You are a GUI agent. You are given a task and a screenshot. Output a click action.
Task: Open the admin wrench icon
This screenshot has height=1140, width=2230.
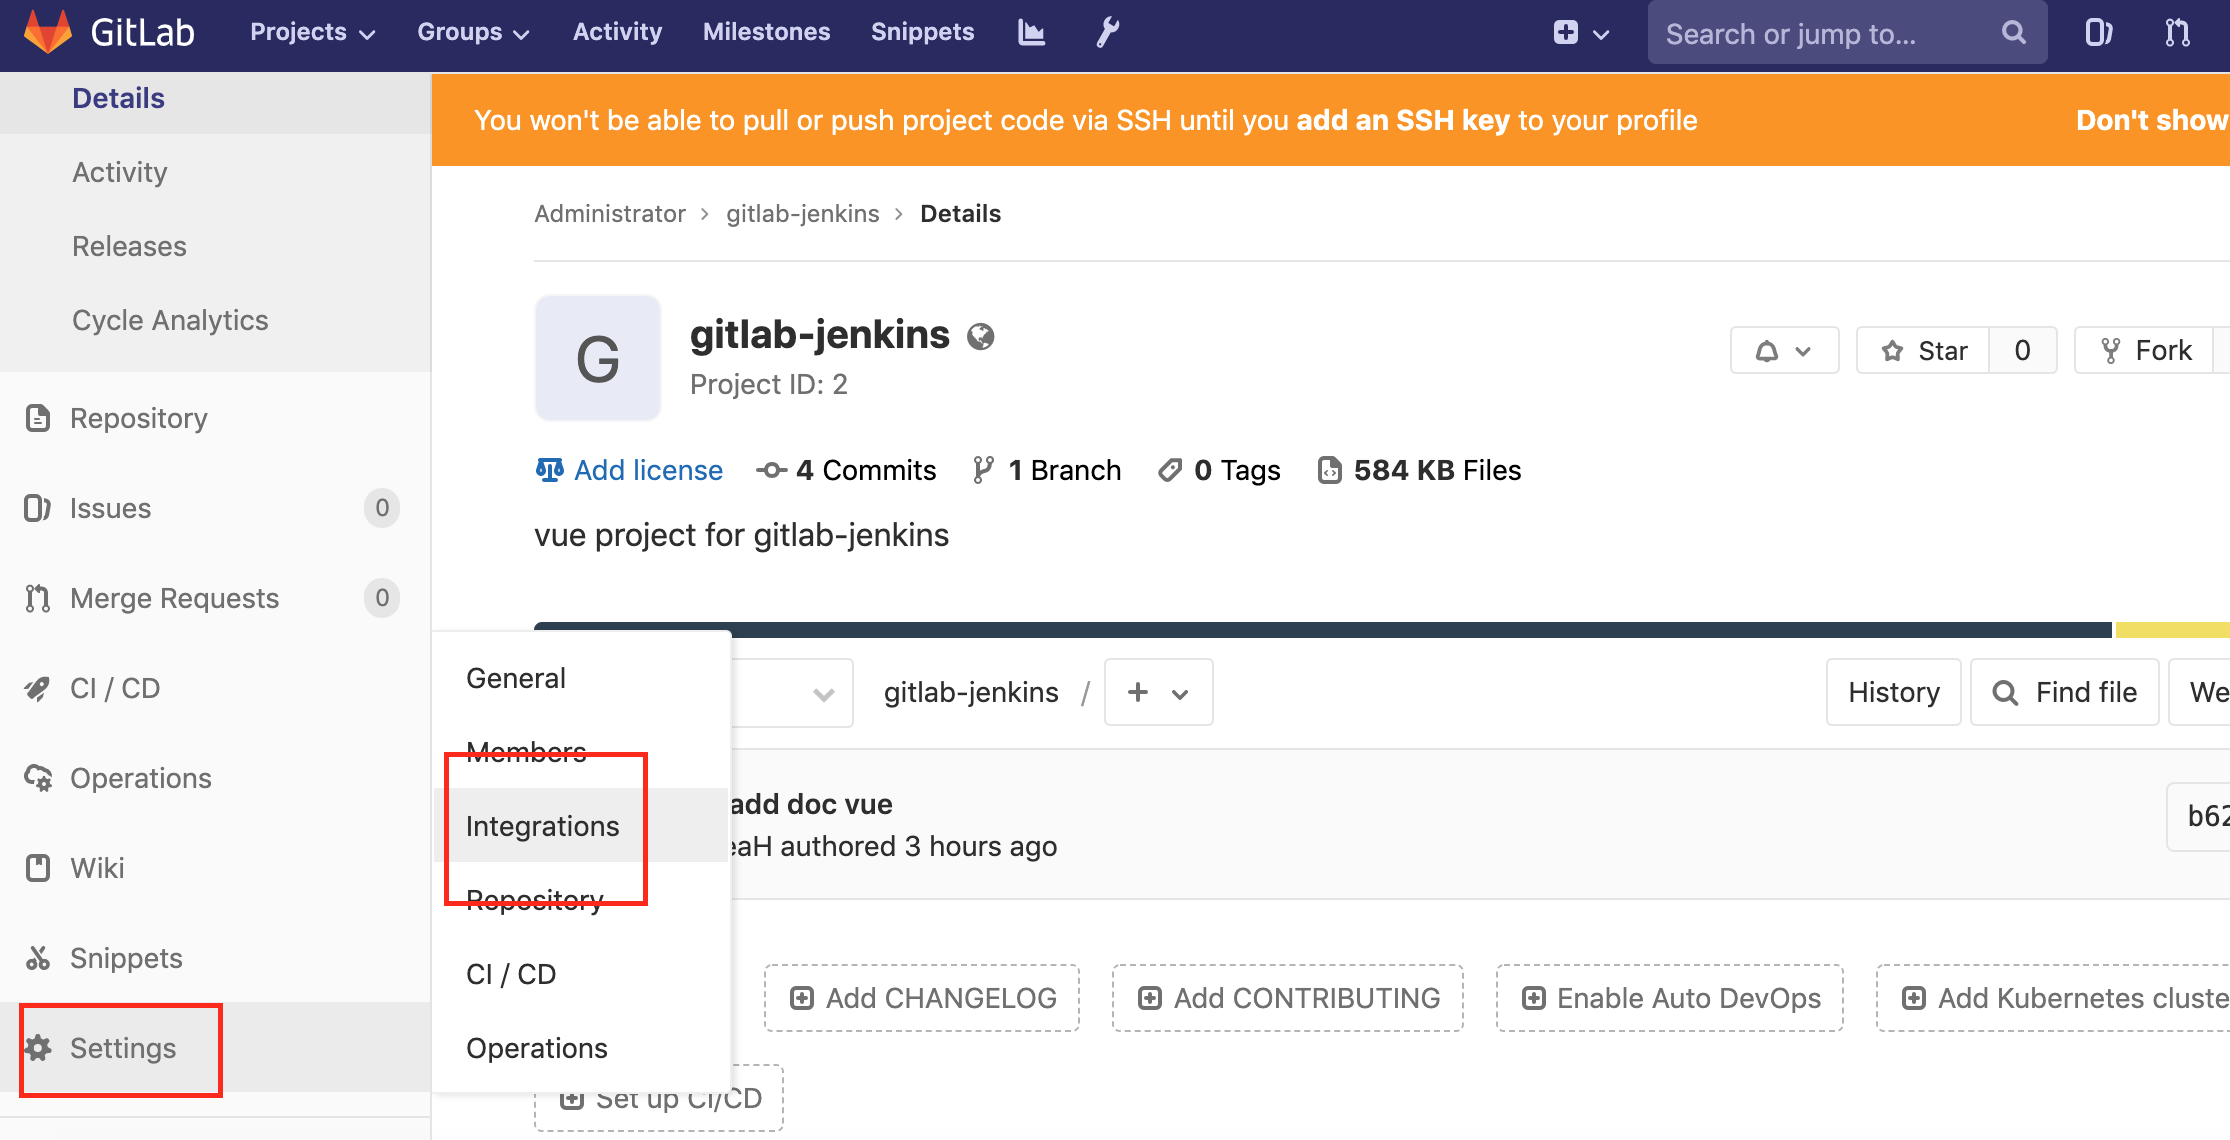(x=1106, y=32)
